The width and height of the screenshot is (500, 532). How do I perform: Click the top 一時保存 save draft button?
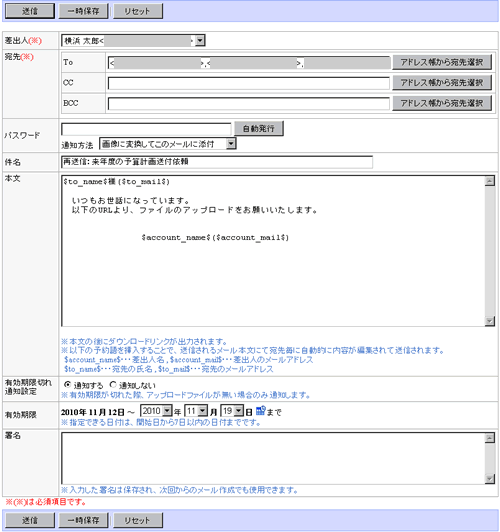click(83, 11)
